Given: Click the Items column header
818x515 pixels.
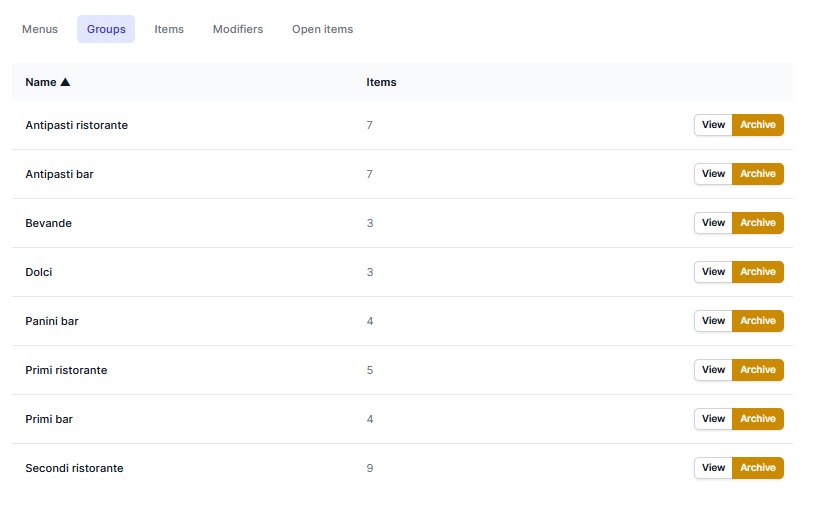Looking at the screenshot, I should click(x=381, y=82).
